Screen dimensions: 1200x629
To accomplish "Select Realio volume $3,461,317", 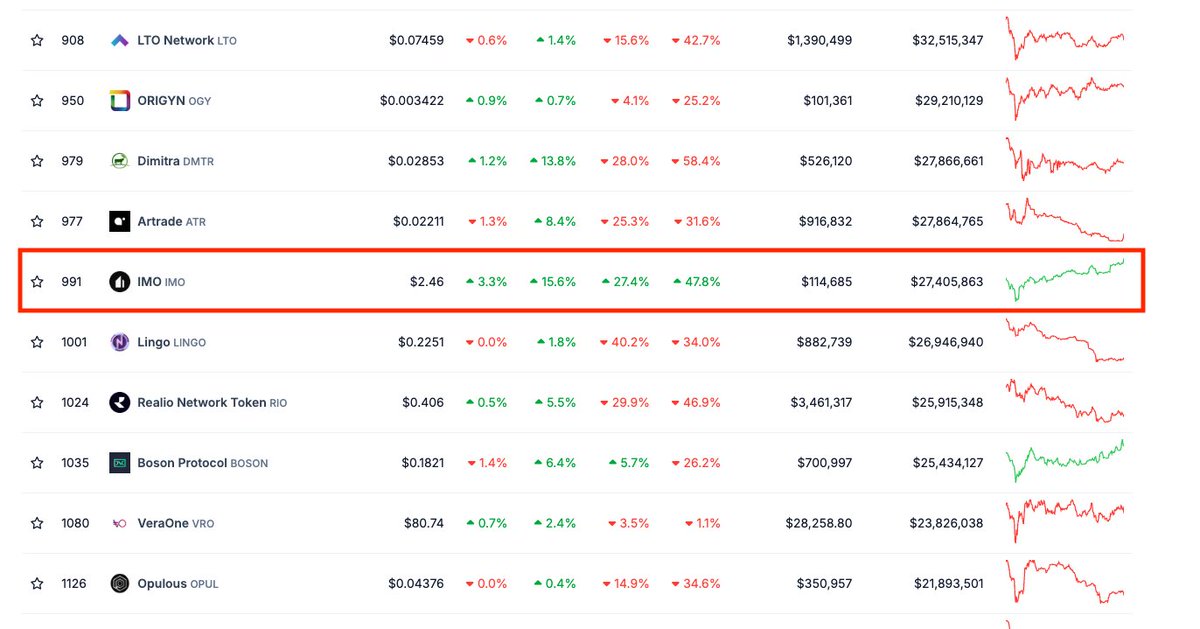I will (x=821, y=402).
